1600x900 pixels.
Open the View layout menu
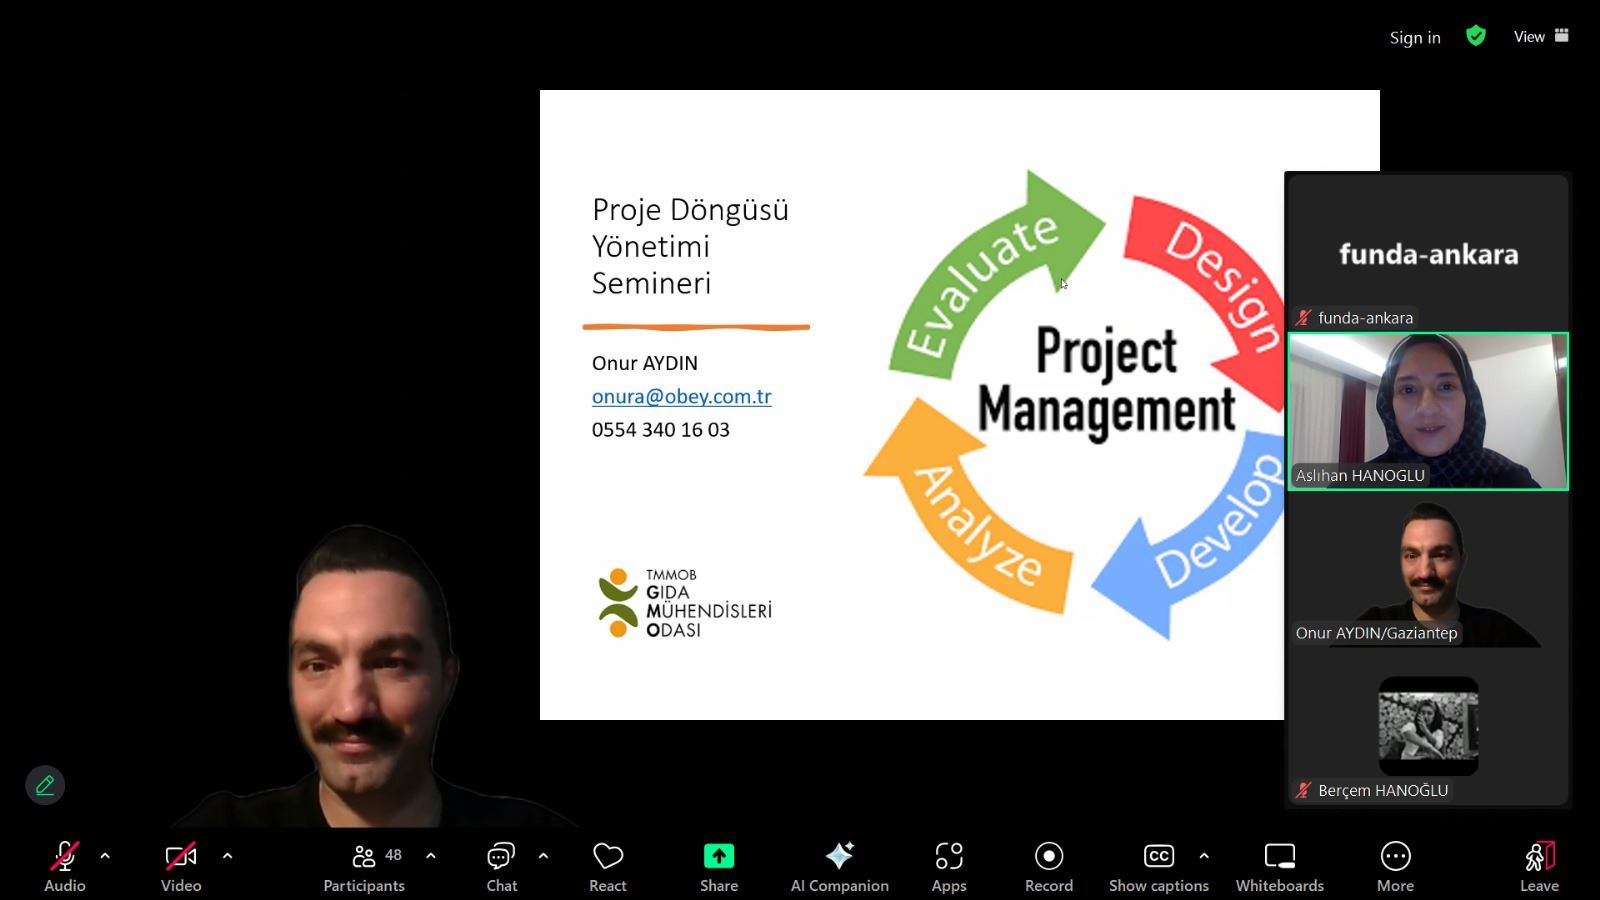point(1540,36)
